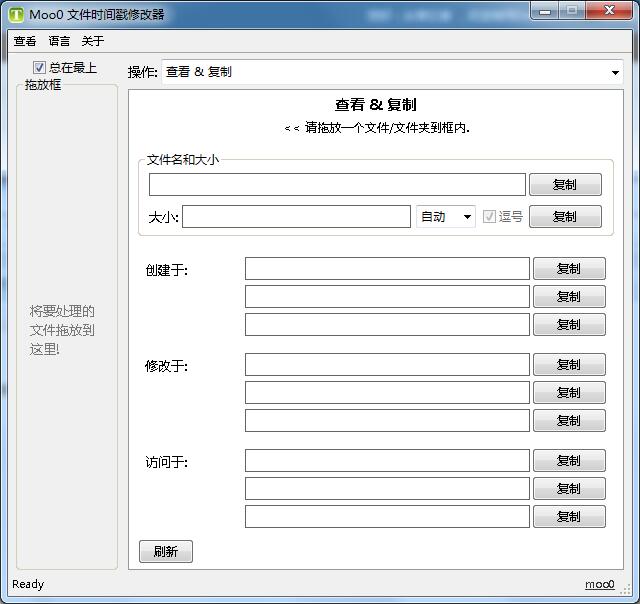This screenshot has width=640, height=604.
Task: Open the 语言 language menu
Action: tap(59, 41)
